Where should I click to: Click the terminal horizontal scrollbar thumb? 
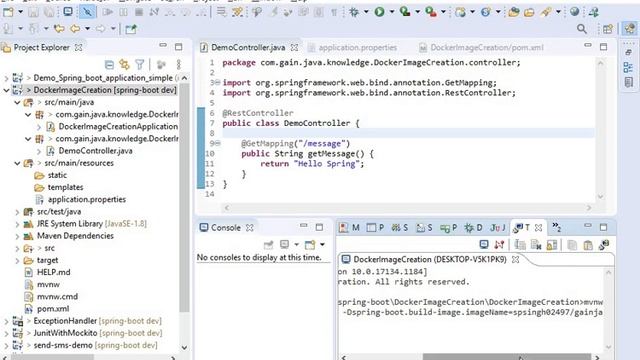pos(507,357)
